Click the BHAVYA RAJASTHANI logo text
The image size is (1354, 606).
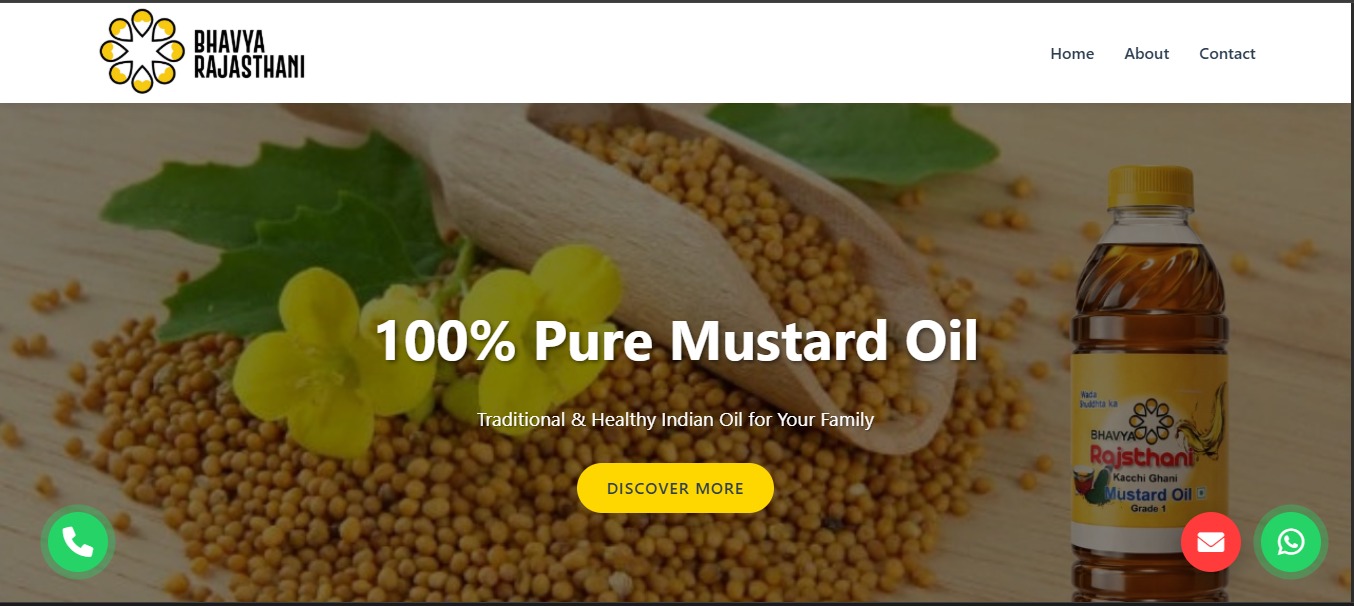click(248, 54)
